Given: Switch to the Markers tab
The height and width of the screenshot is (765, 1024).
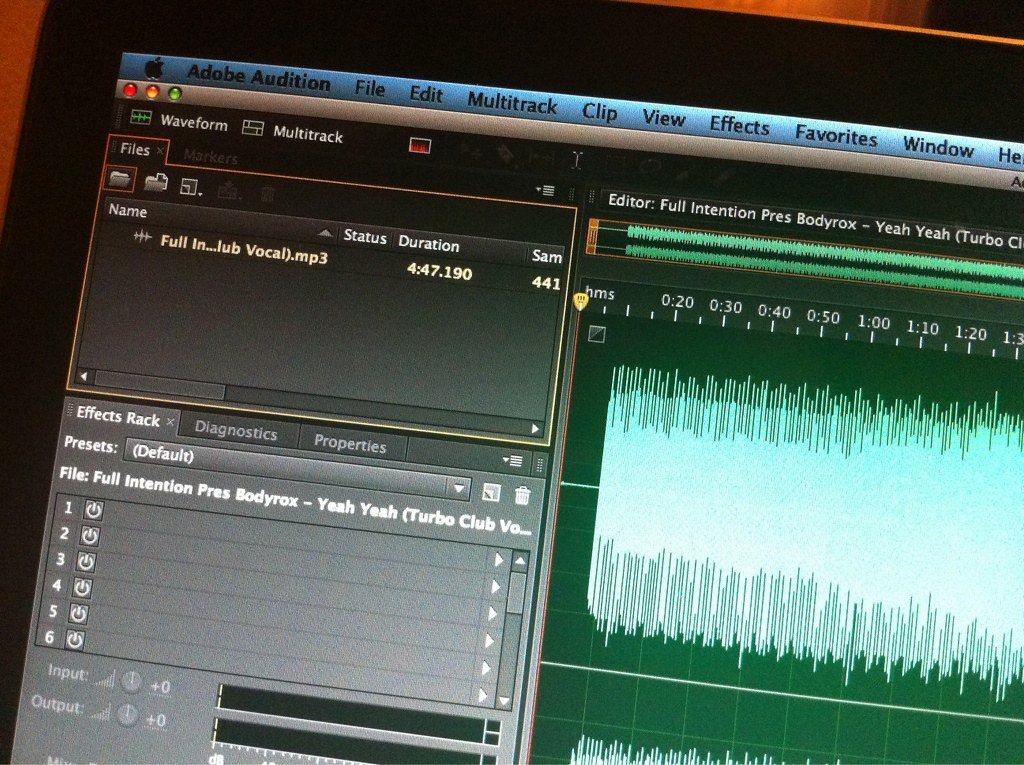Looking at the screenshot, I should 210,156.
